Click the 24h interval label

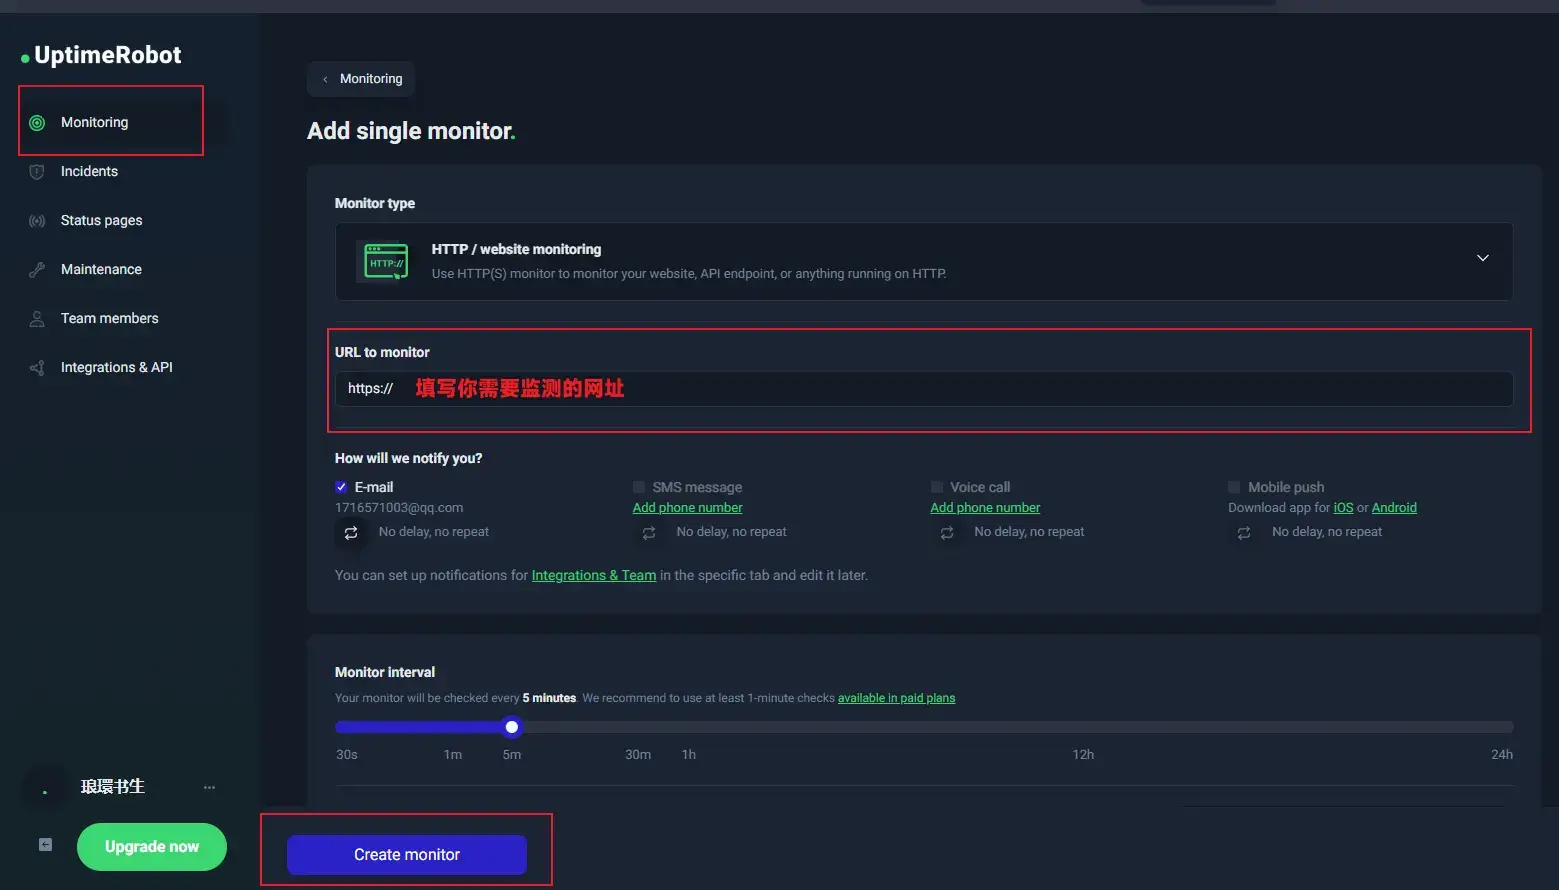click(x=1502, y=755)
